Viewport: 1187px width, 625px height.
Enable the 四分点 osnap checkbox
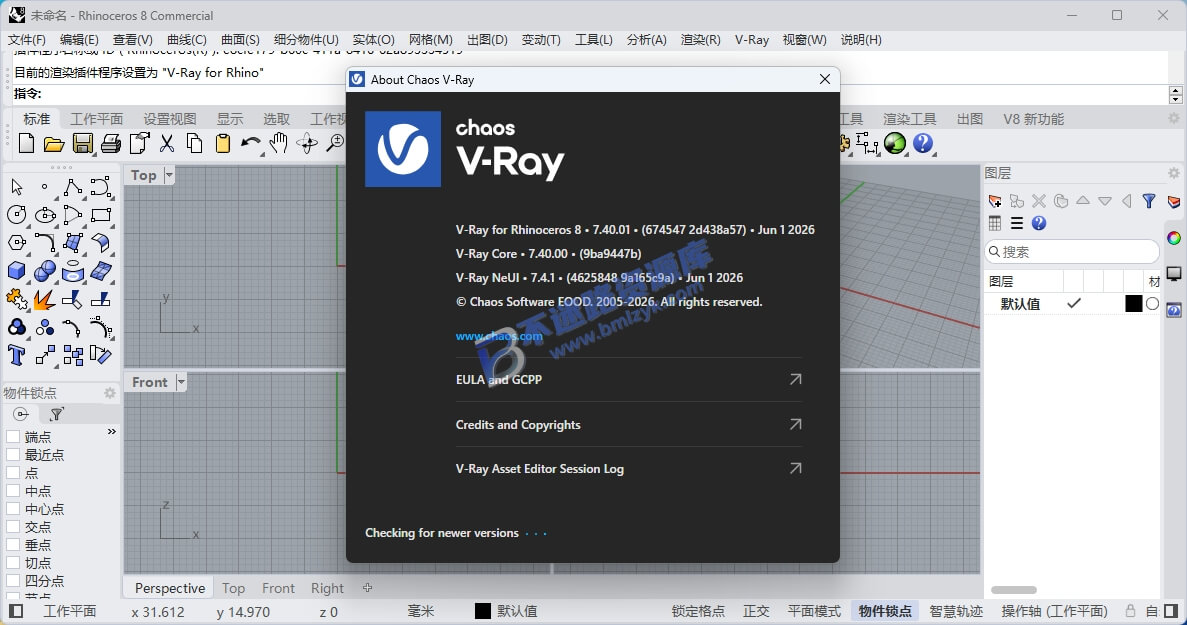tap(13, 581)
